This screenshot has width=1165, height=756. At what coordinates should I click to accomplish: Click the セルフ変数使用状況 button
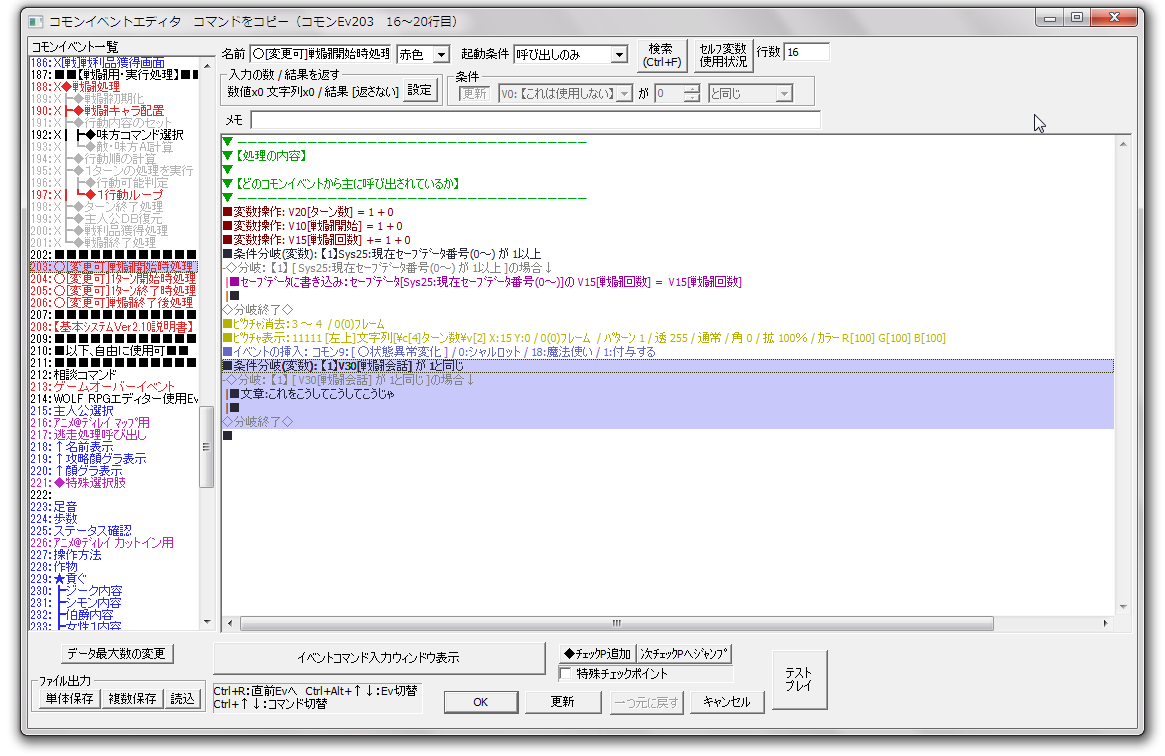(x=723, y=55)
